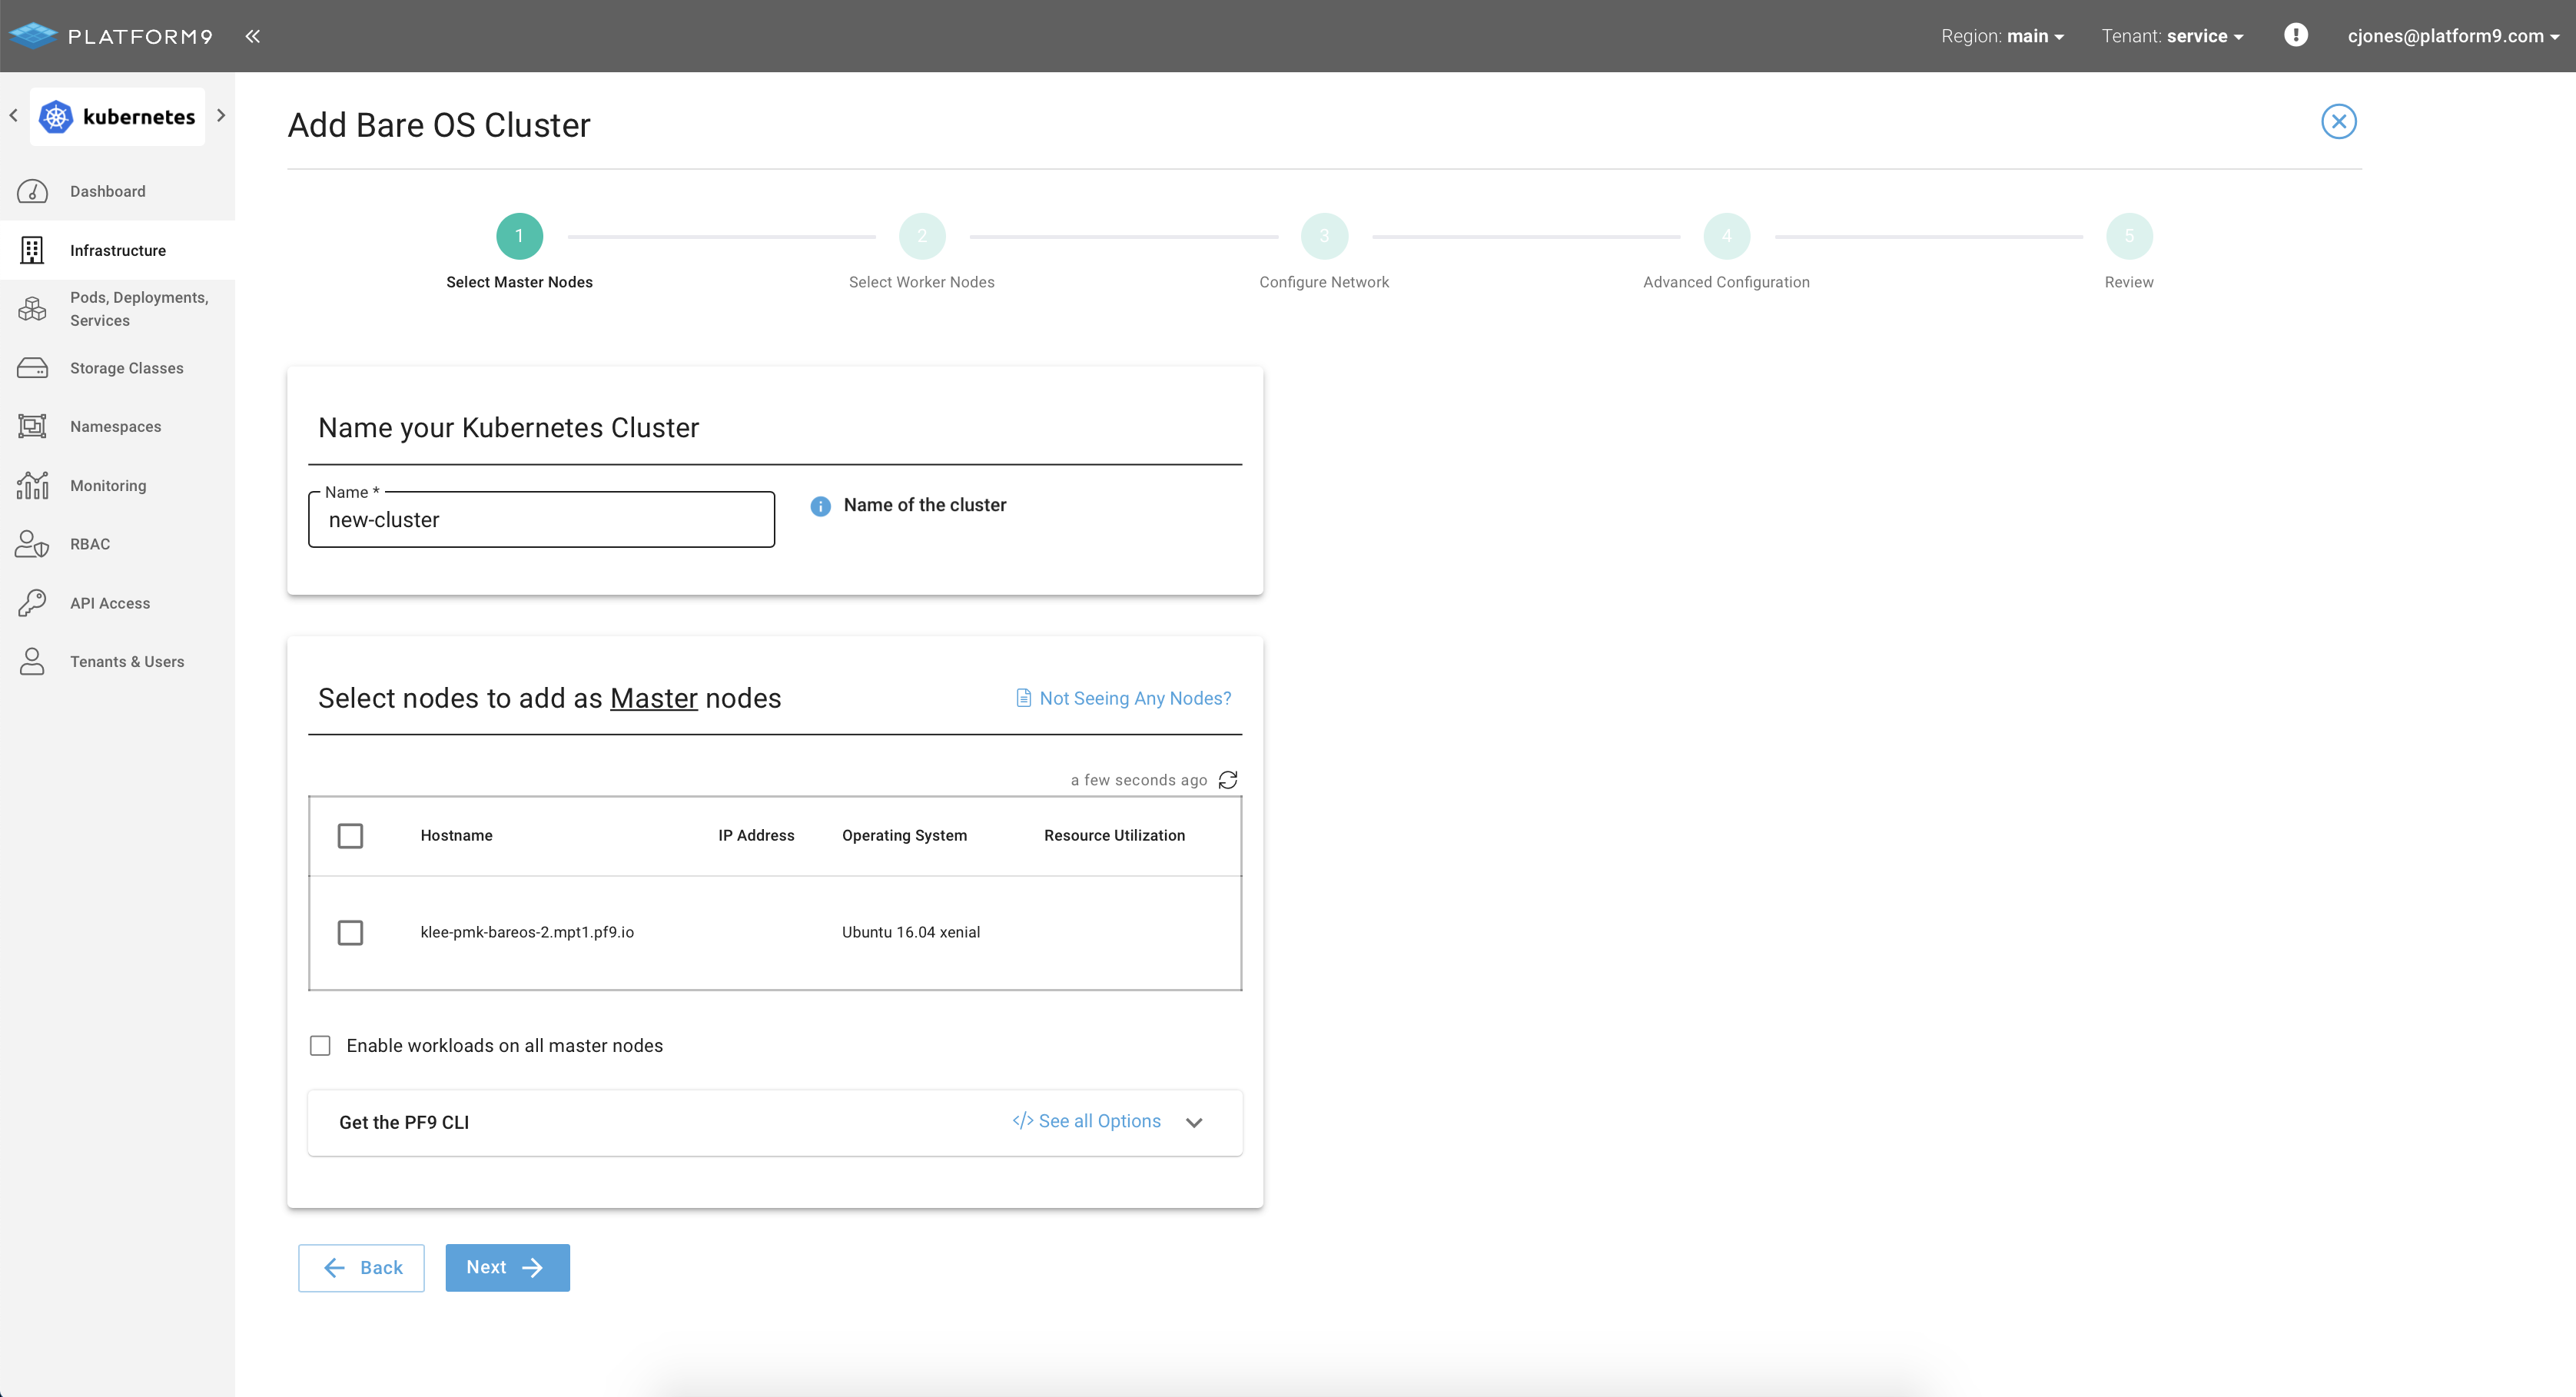Switch to next app with right chevron
This screenshot has width=2576, height=1397.
[x=221, y=116]
